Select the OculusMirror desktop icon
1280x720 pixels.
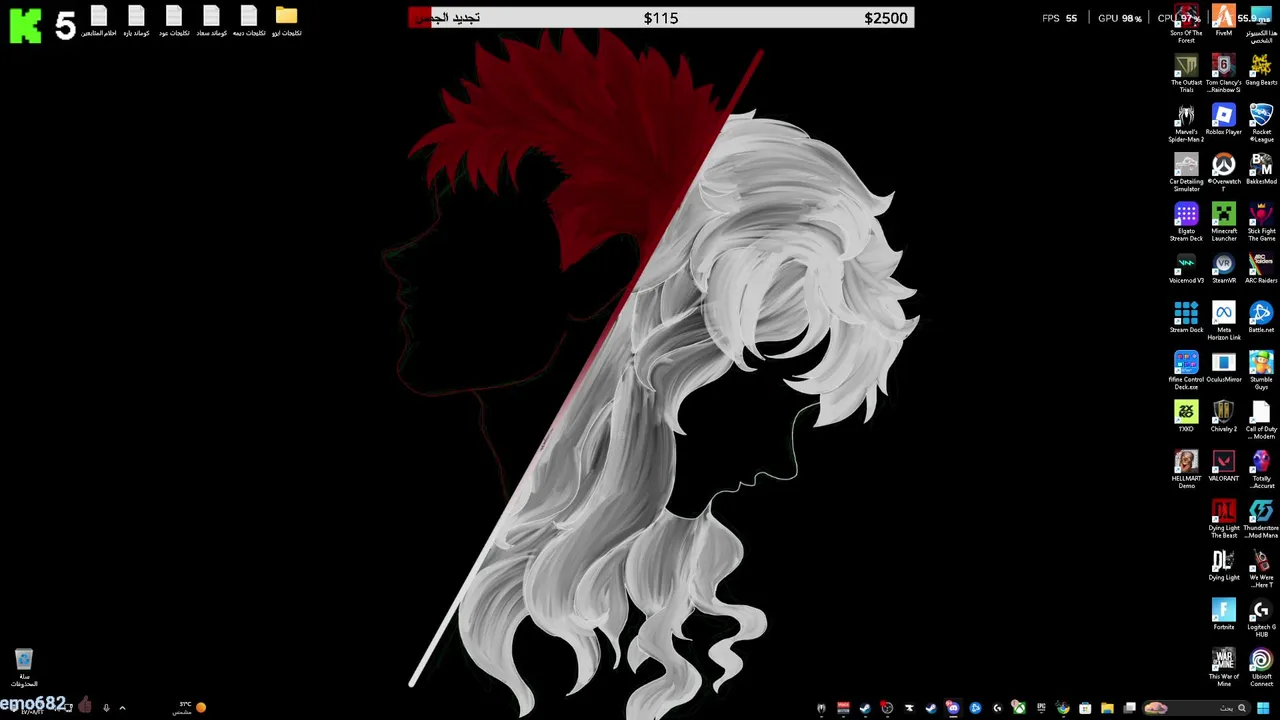[x=1223, y=367]
